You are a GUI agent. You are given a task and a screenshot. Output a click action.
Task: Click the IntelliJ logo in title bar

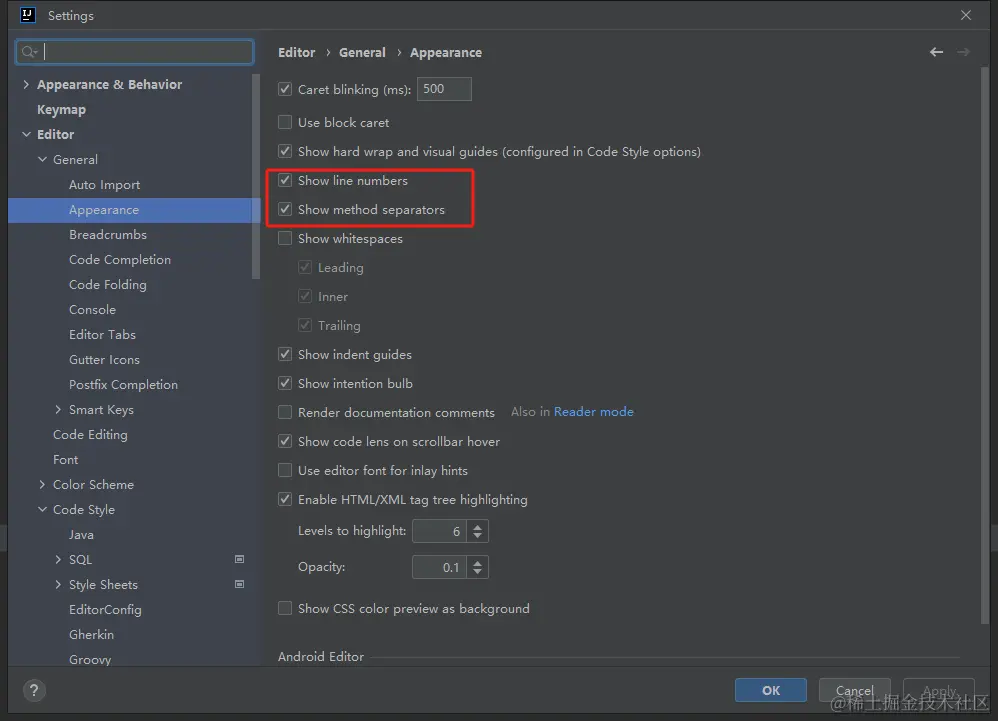coord(27,15)
